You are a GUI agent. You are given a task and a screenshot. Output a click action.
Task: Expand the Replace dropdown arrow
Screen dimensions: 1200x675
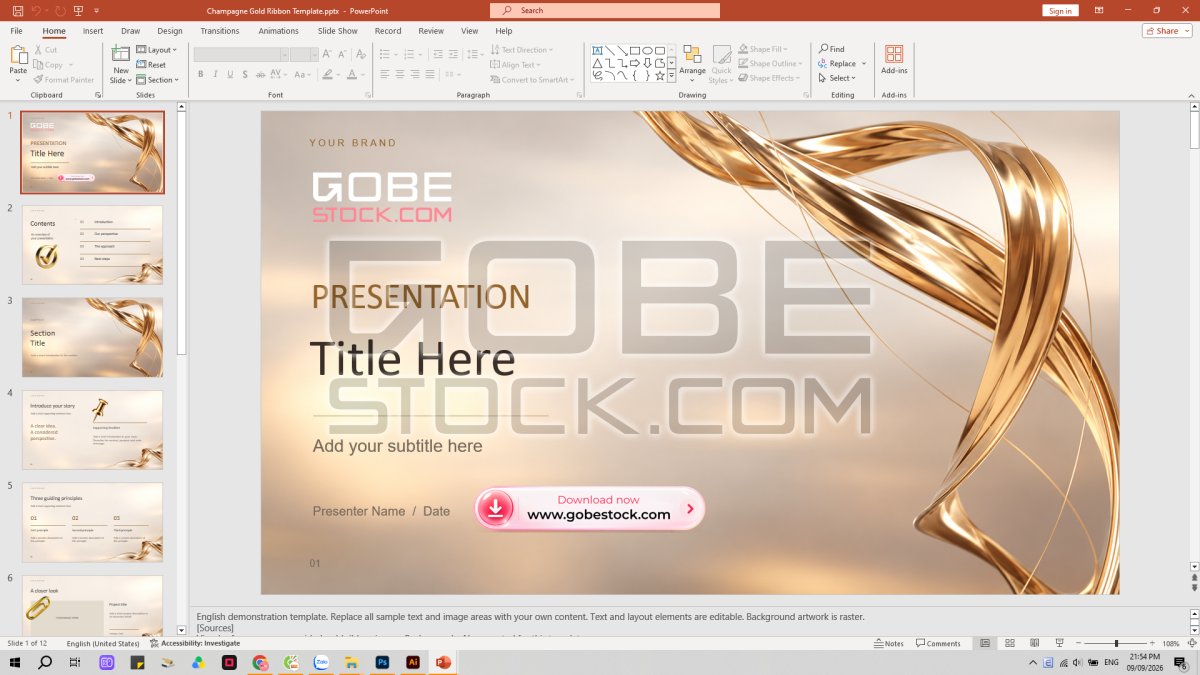[864, 64]
